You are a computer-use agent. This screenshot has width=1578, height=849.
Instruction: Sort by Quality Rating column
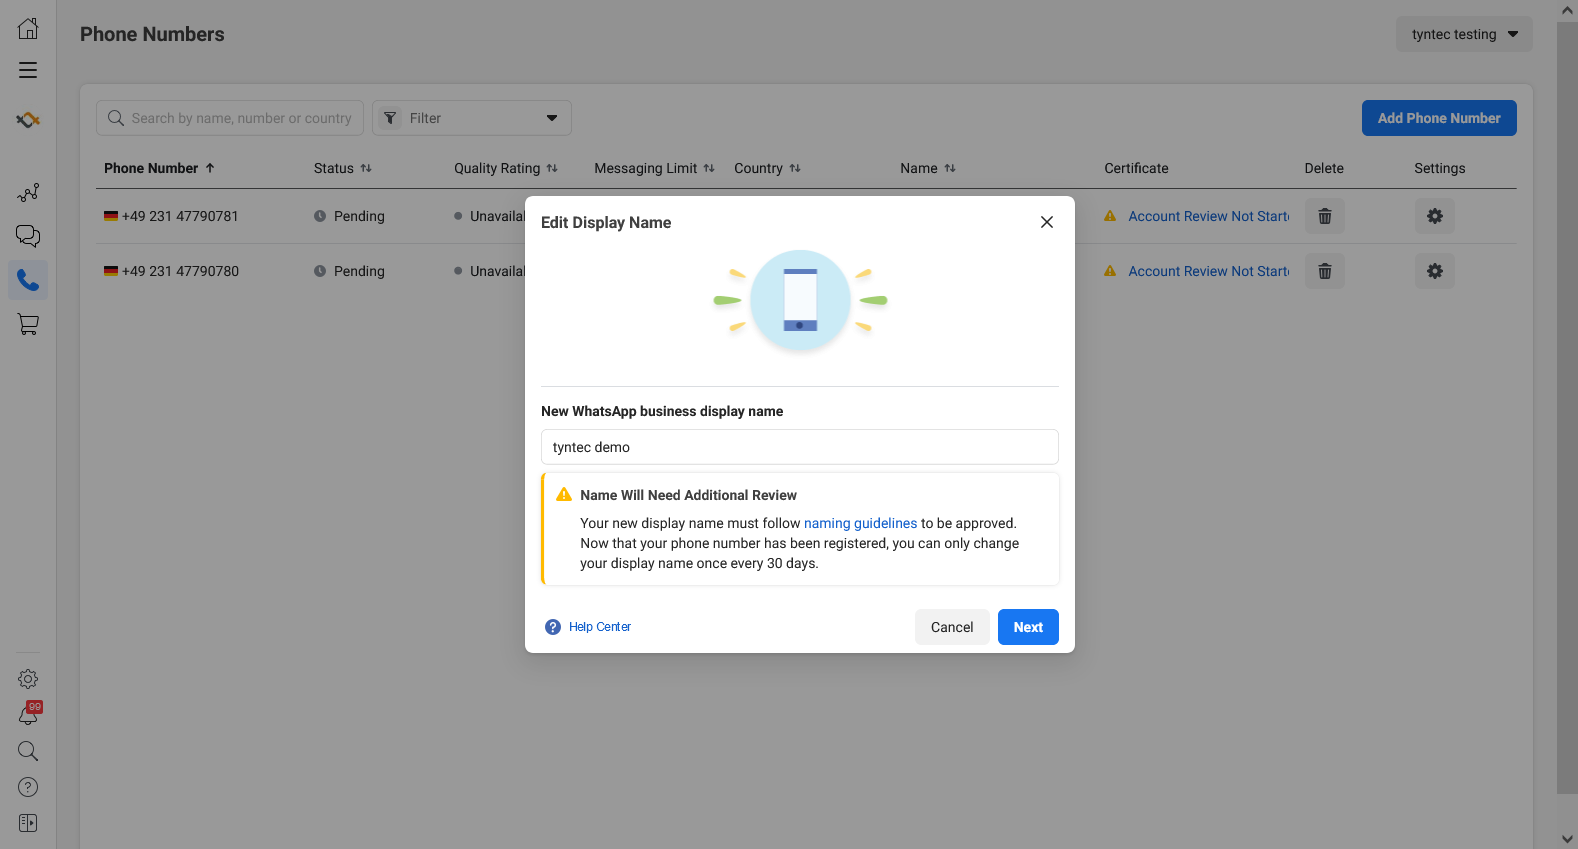pos(506,168)
